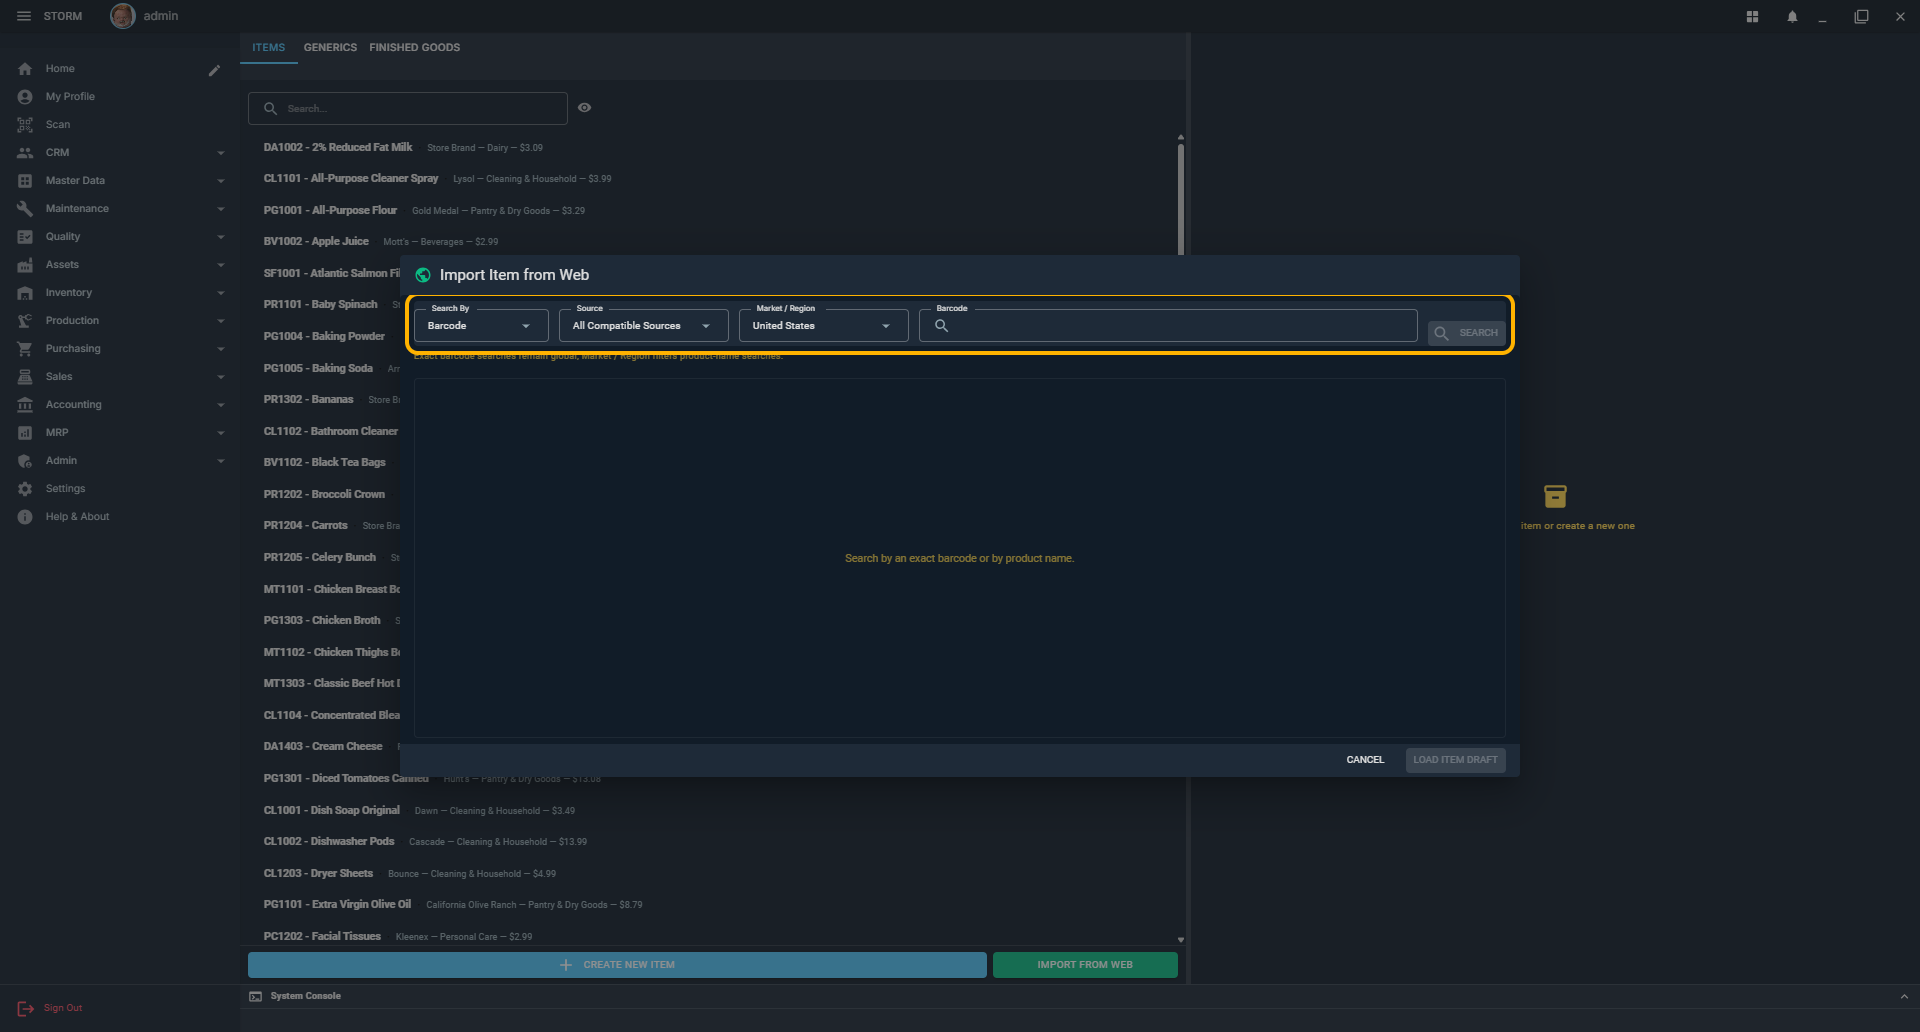This screenshot has width=1920, height=1032.
Task: Select the CL1001 - Dish Soap Original row
Action: [x=710, y=811]
